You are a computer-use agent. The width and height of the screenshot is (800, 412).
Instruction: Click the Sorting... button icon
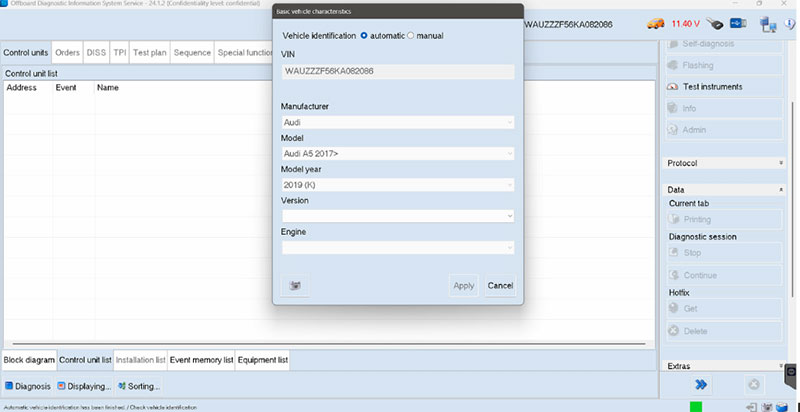pyautogui.click(x=121, y=386)
